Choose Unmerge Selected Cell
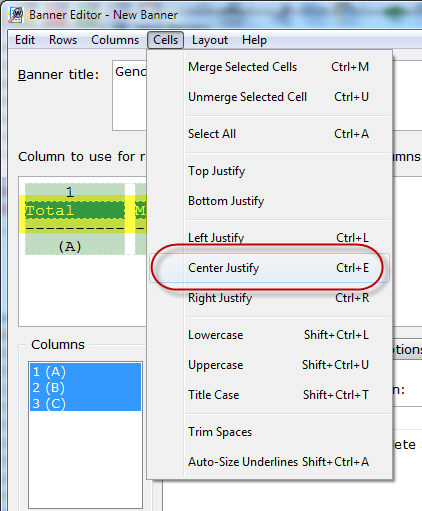 tap(270, 97)
